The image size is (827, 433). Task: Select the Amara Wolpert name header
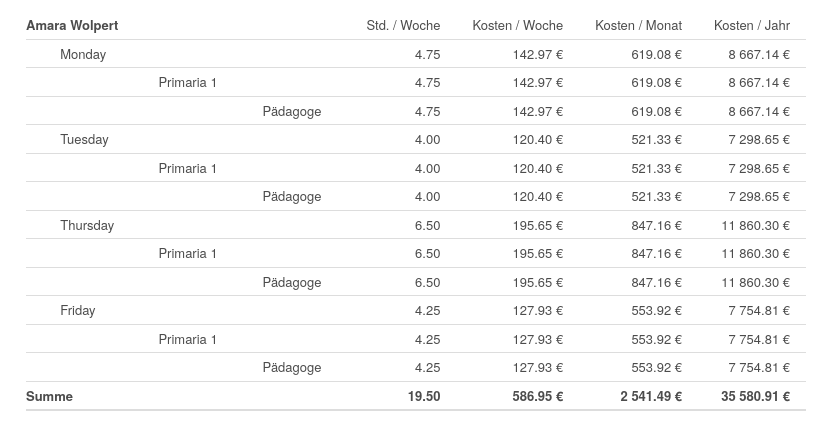(72, 26)
